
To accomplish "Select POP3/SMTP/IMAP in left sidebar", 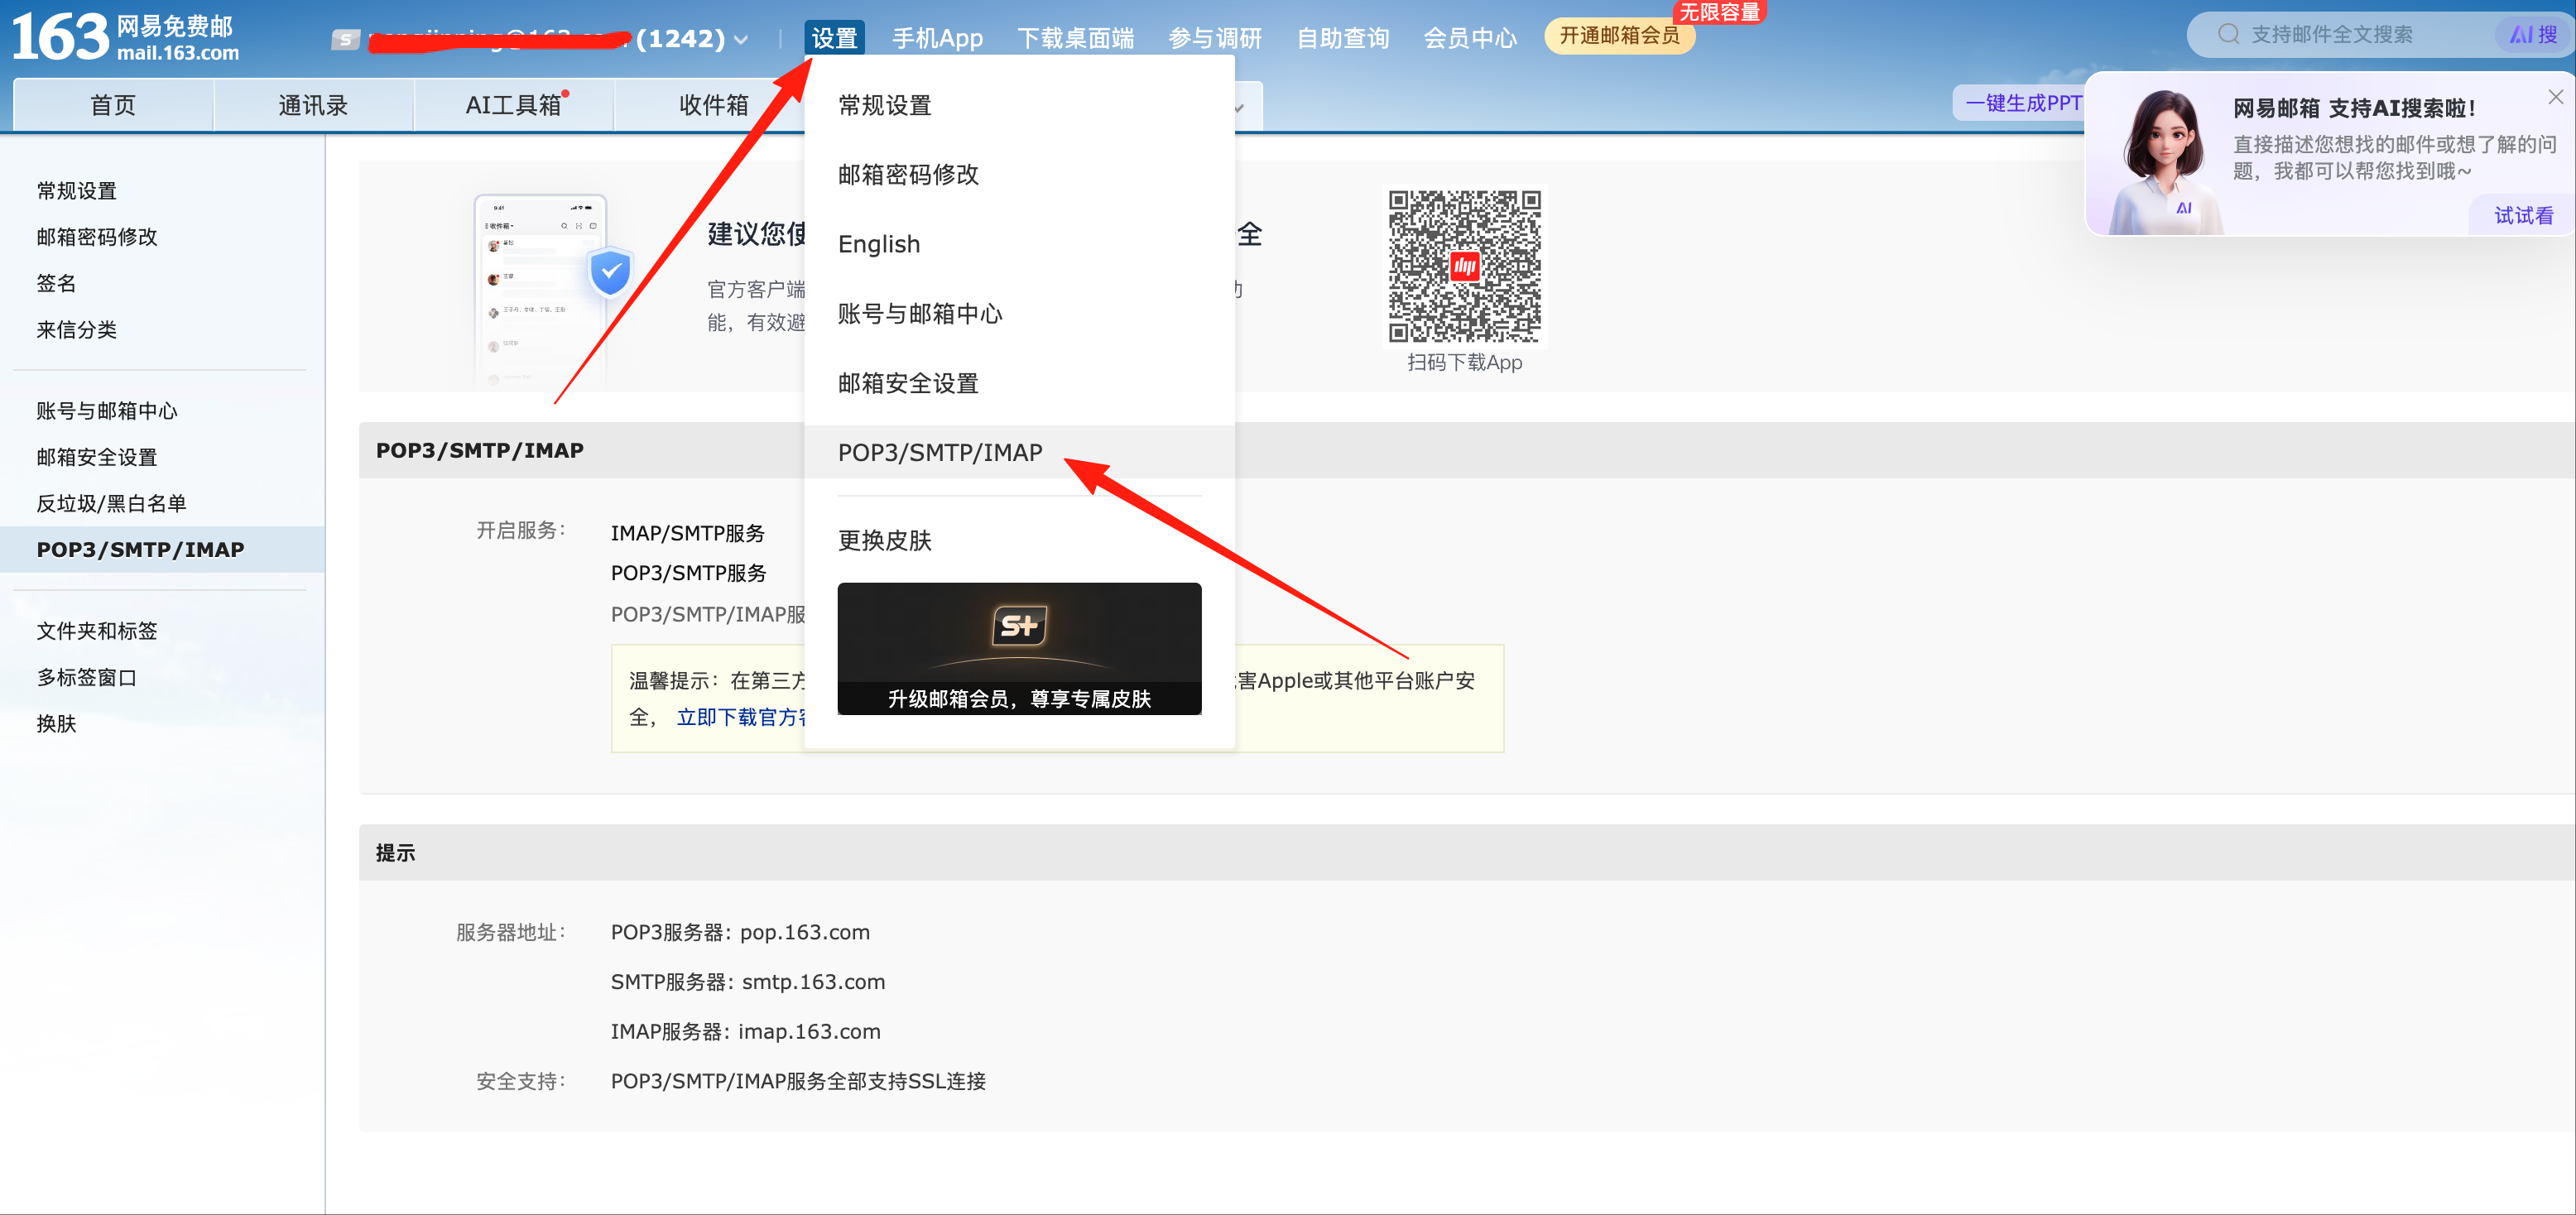I will pos(162,549).
